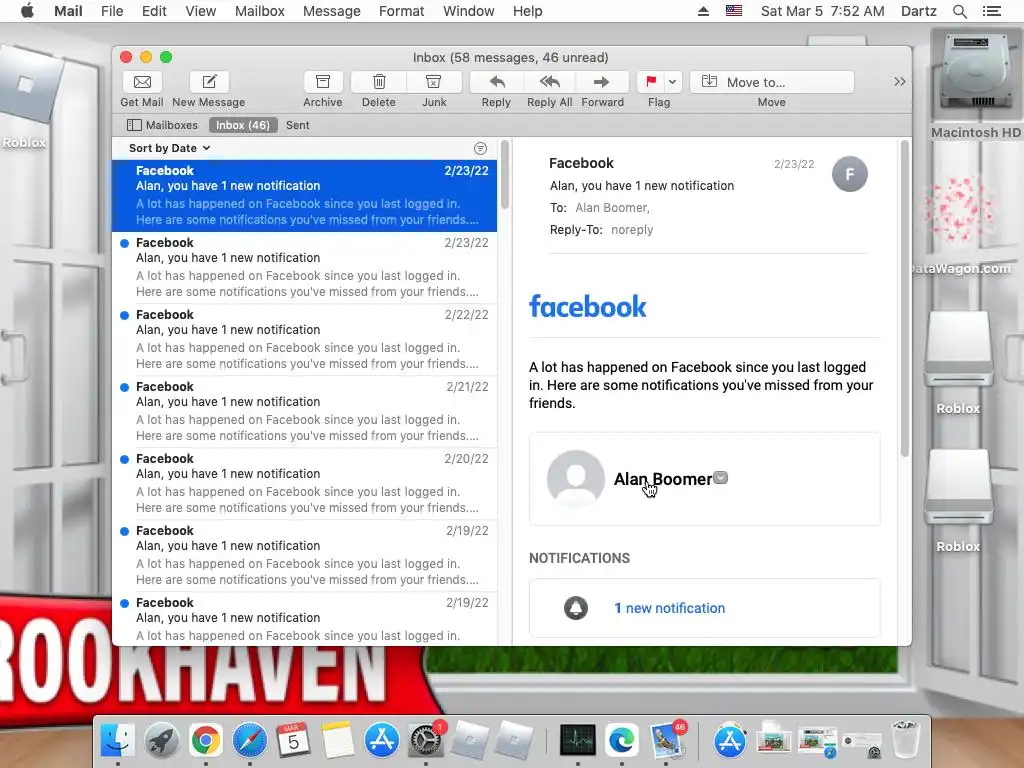Open Activity Monitor in the dock

click(x=578, y=741)
